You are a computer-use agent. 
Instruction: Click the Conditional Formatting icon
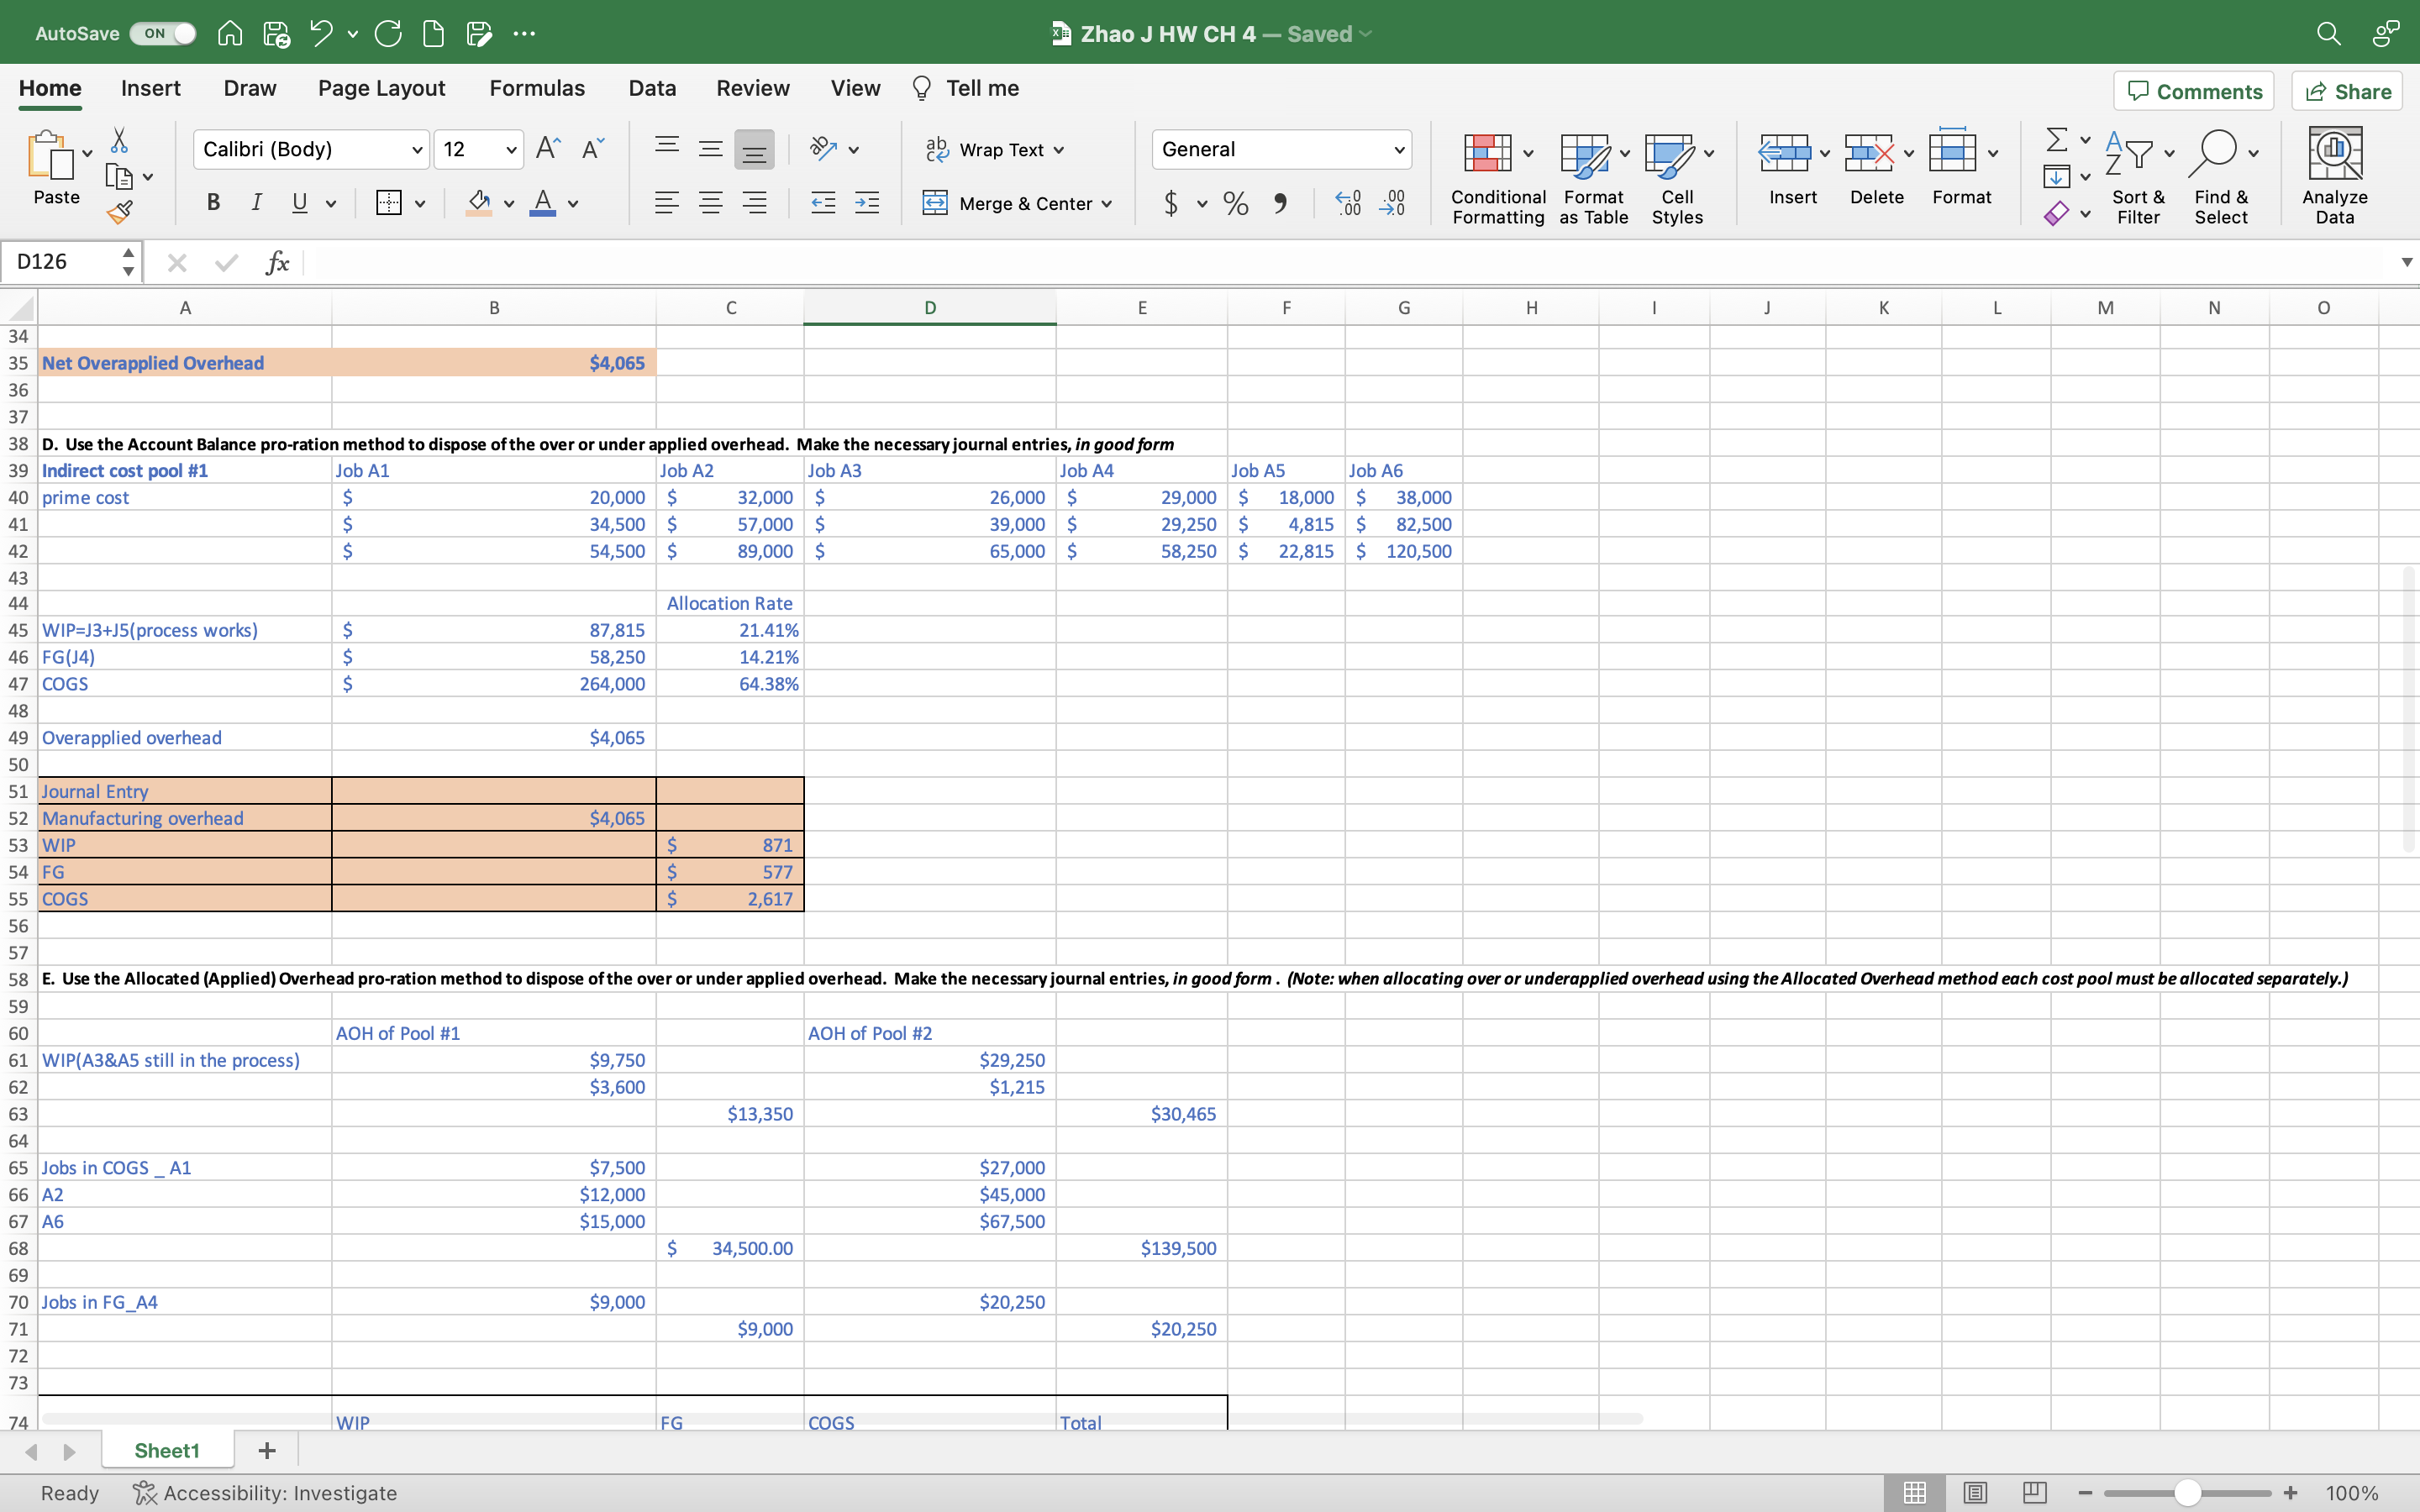coord(1487,153)
